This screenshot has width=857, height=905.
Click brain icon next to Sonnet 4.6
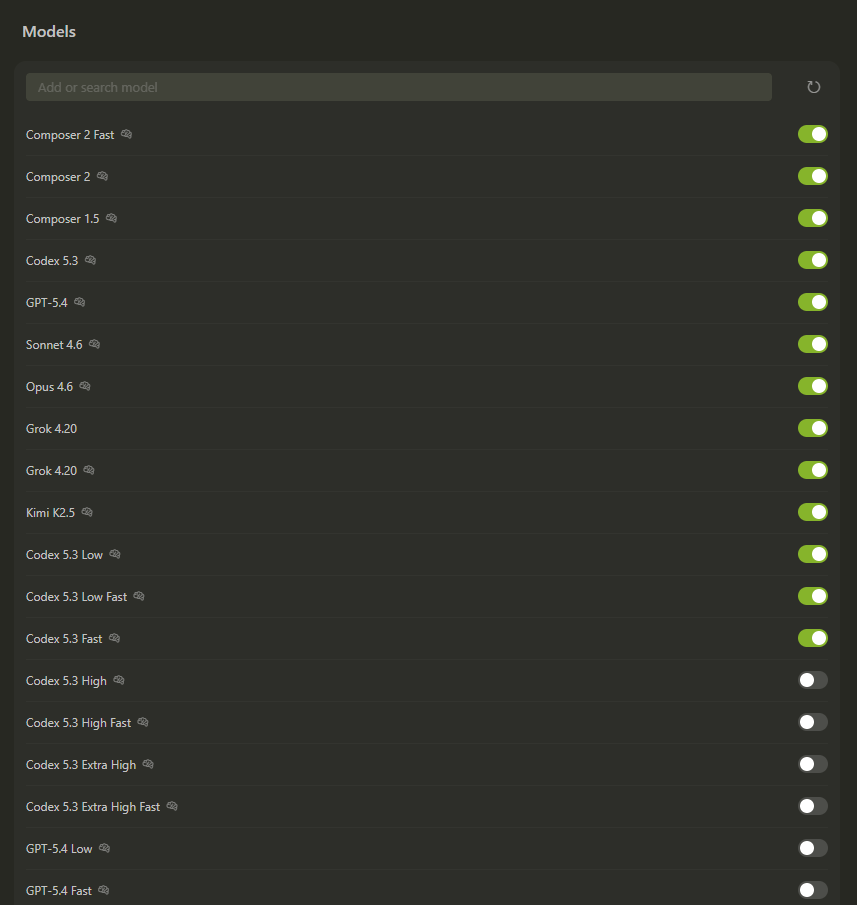[x=95, y=344]
